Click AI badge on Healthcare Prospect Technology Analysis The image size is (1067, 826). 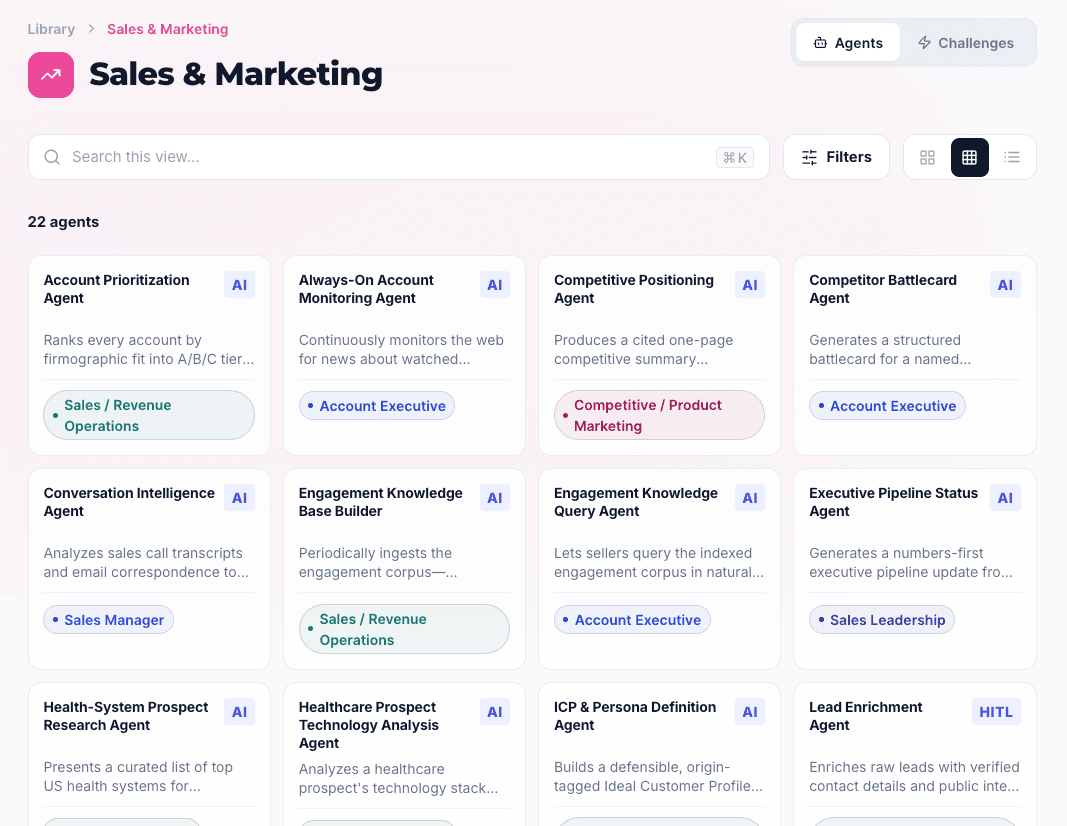495,712
